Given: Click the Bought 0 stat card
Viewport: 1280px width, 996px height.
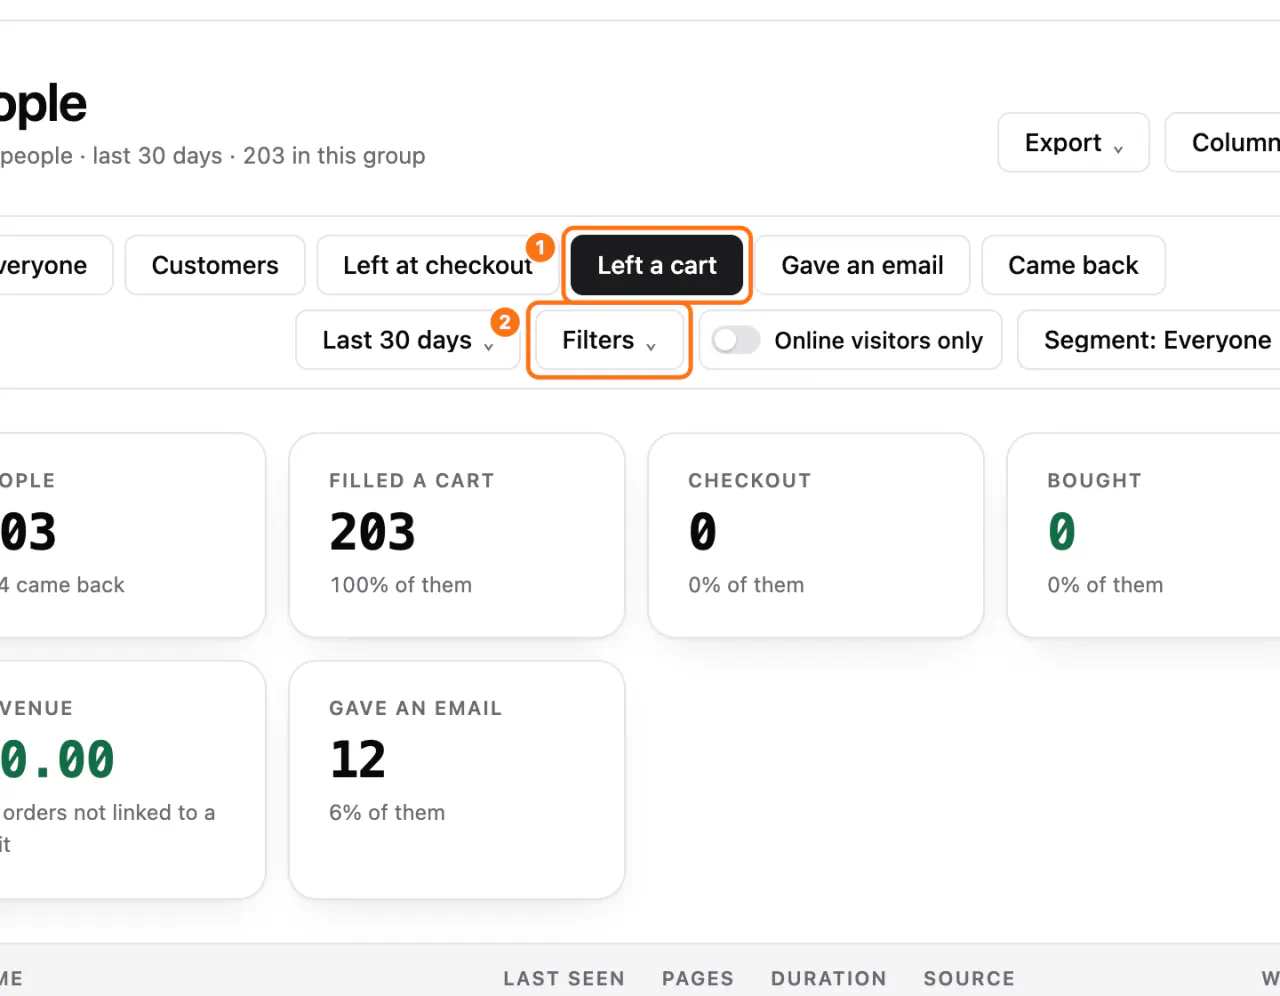Looking at the screenshot, I should coord(1144,535).
